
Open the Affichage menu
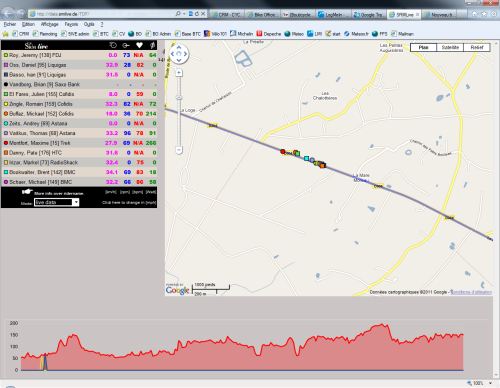click(49, 24)
